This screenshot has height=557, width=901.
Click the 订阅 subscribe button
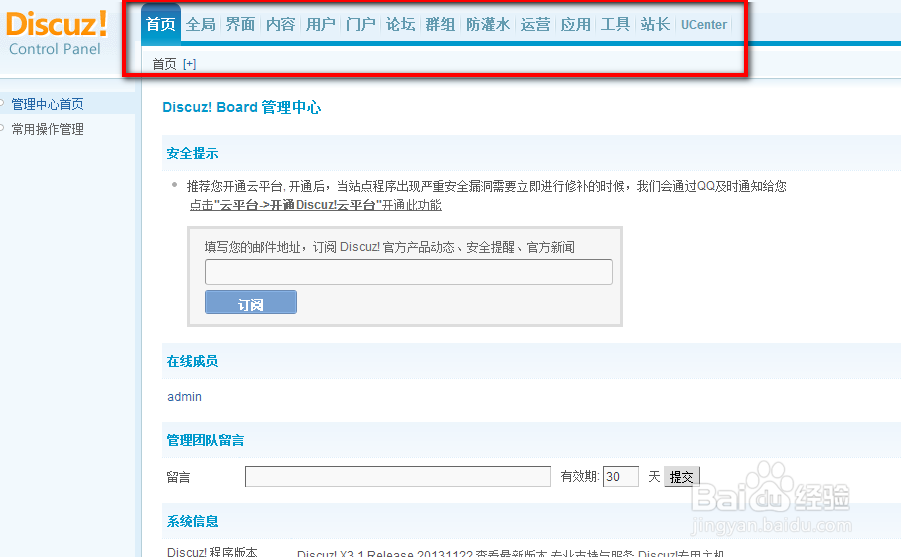251,302
